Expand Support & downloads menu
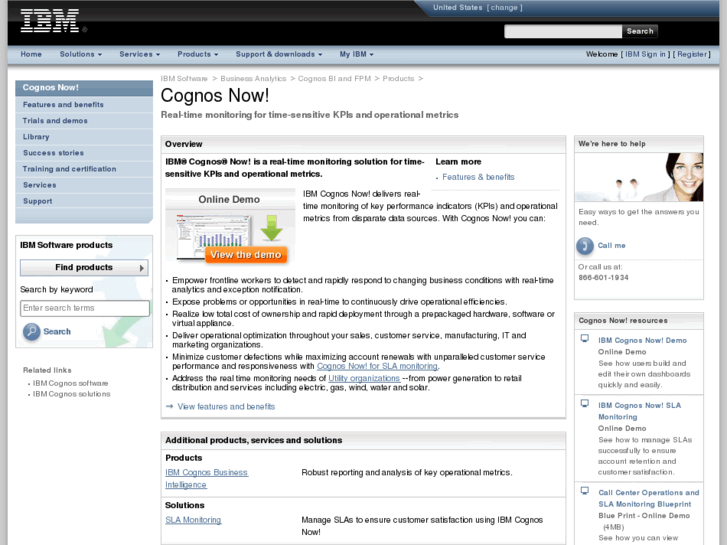Viewport: 727px width, 545px height. tap(279, 54)
